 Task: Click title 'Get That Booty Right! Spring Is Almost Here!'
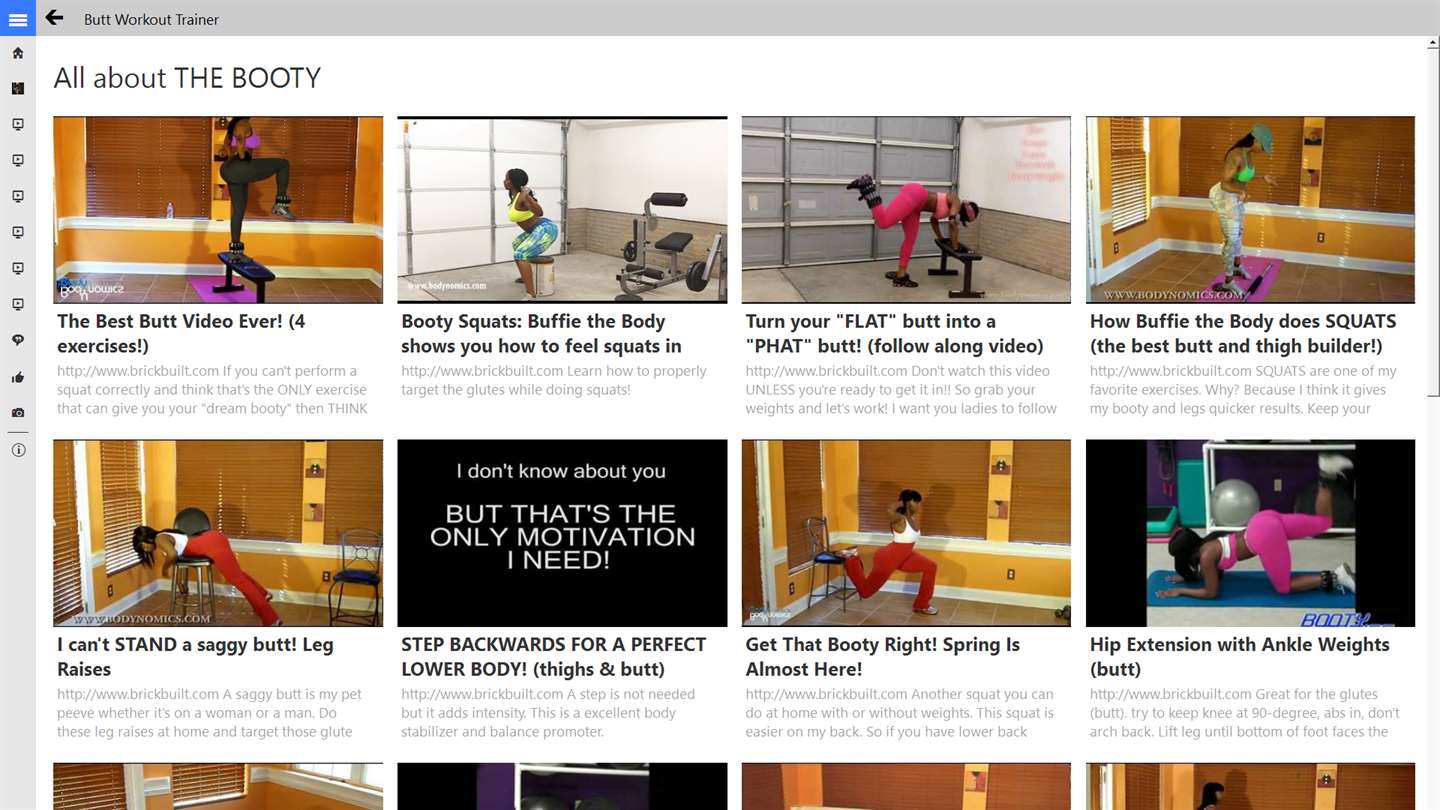pos(883,657)
